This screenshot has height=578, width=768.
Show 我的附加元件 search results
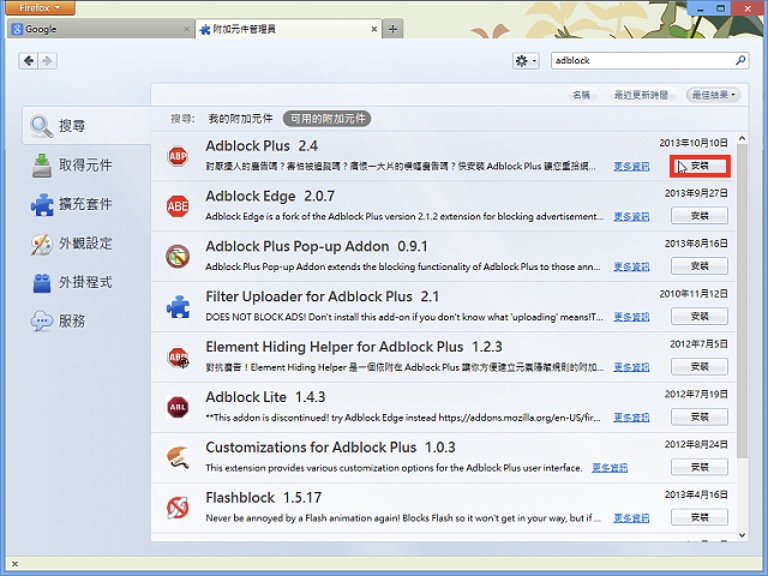[x=240, y=119]
